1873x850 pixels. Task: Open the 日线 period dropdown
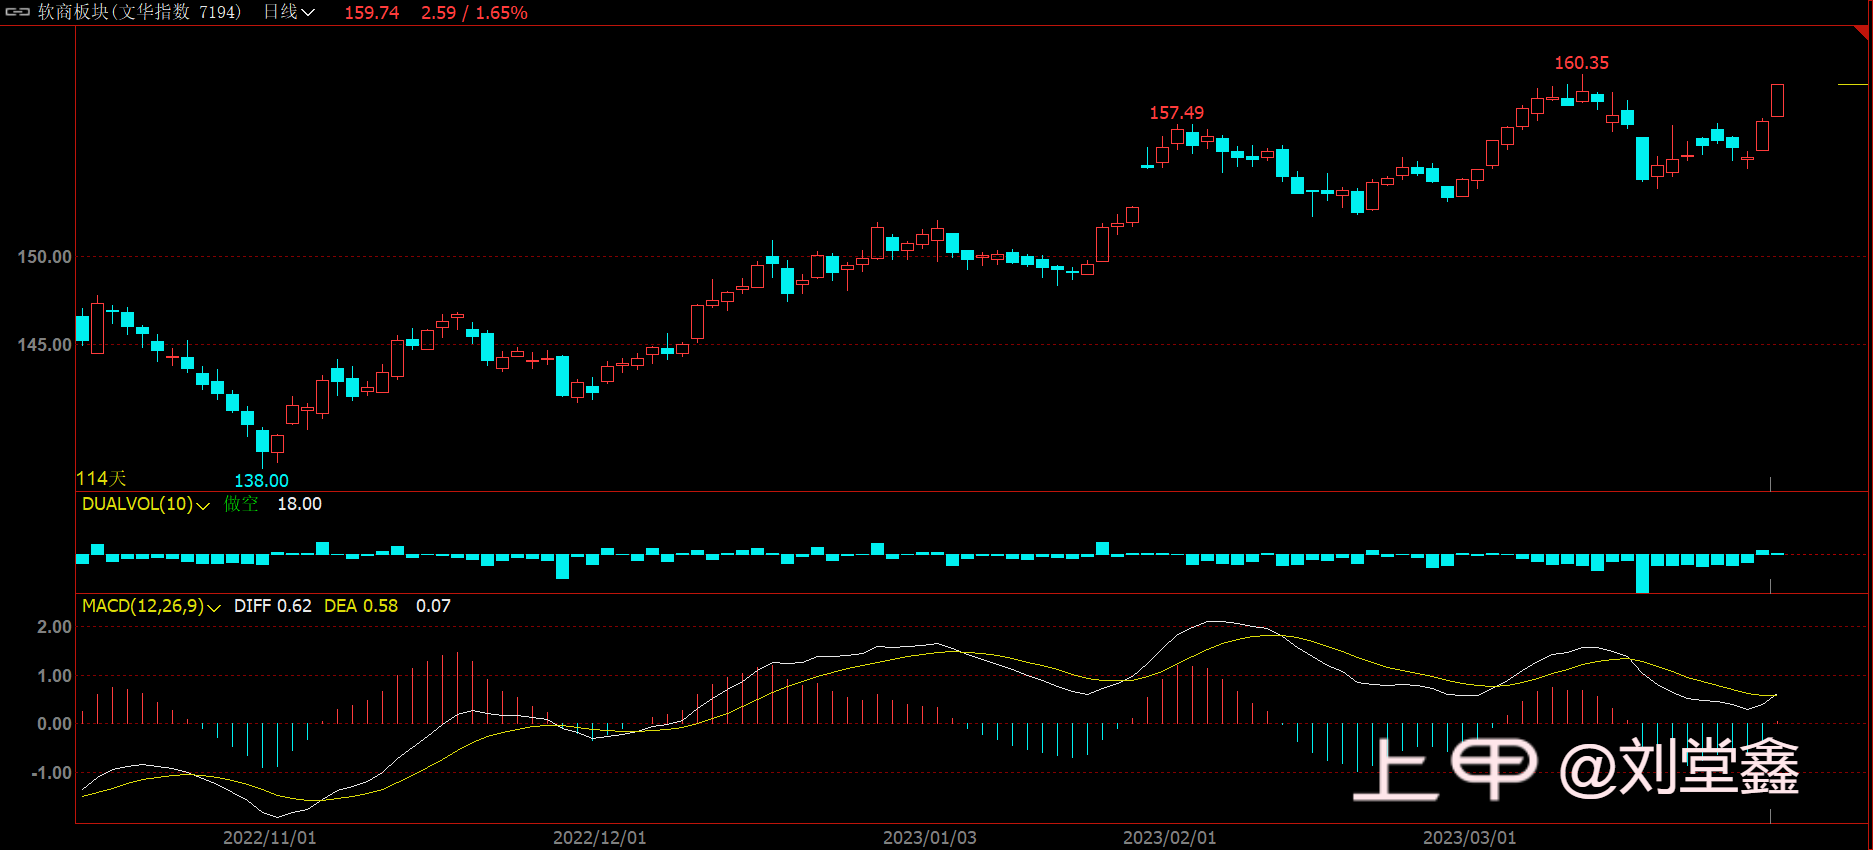(x=289, y=12)
